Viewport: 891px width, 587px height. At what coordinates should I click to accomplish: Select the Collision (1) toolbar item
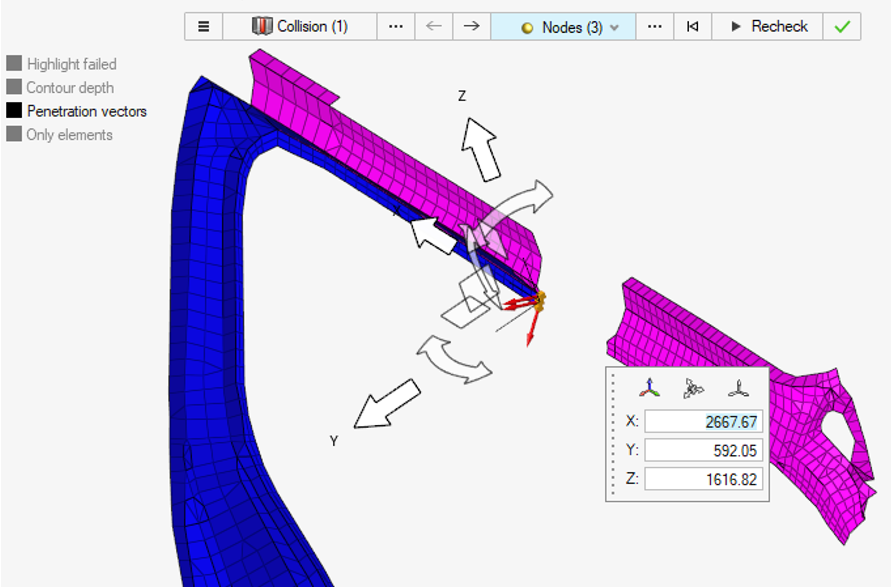(300, 27)
